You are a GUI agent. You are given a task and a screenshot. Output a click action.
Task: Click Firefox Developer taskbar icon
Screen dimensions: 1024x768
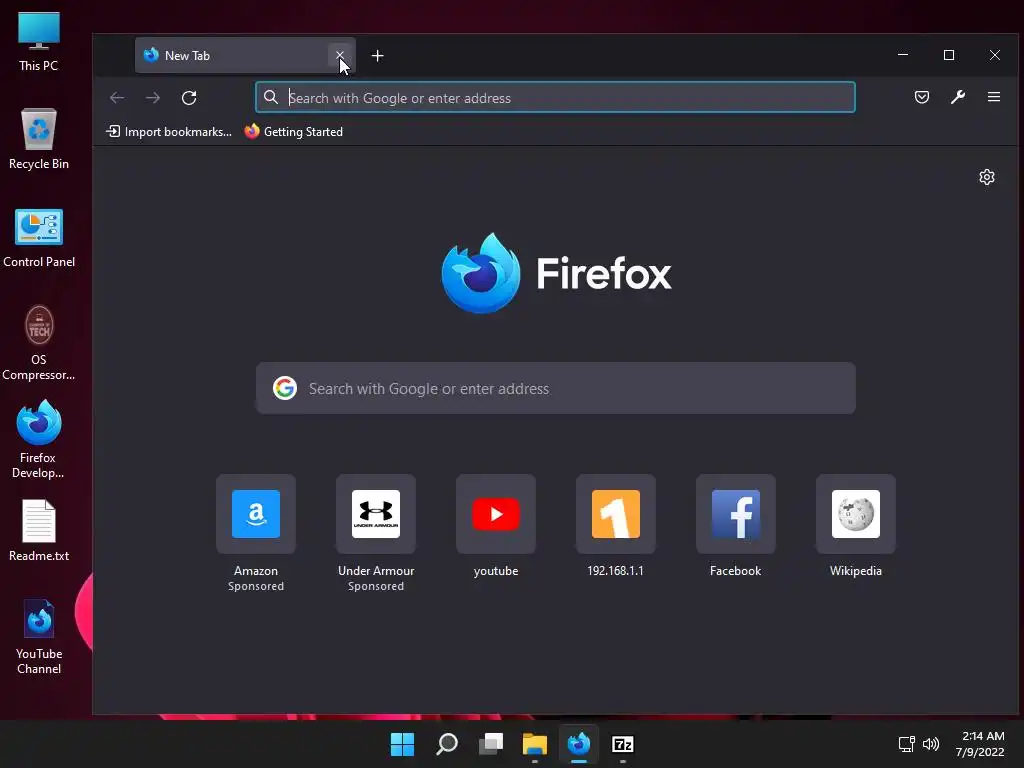pyautogui.click(x=579, y=744)
